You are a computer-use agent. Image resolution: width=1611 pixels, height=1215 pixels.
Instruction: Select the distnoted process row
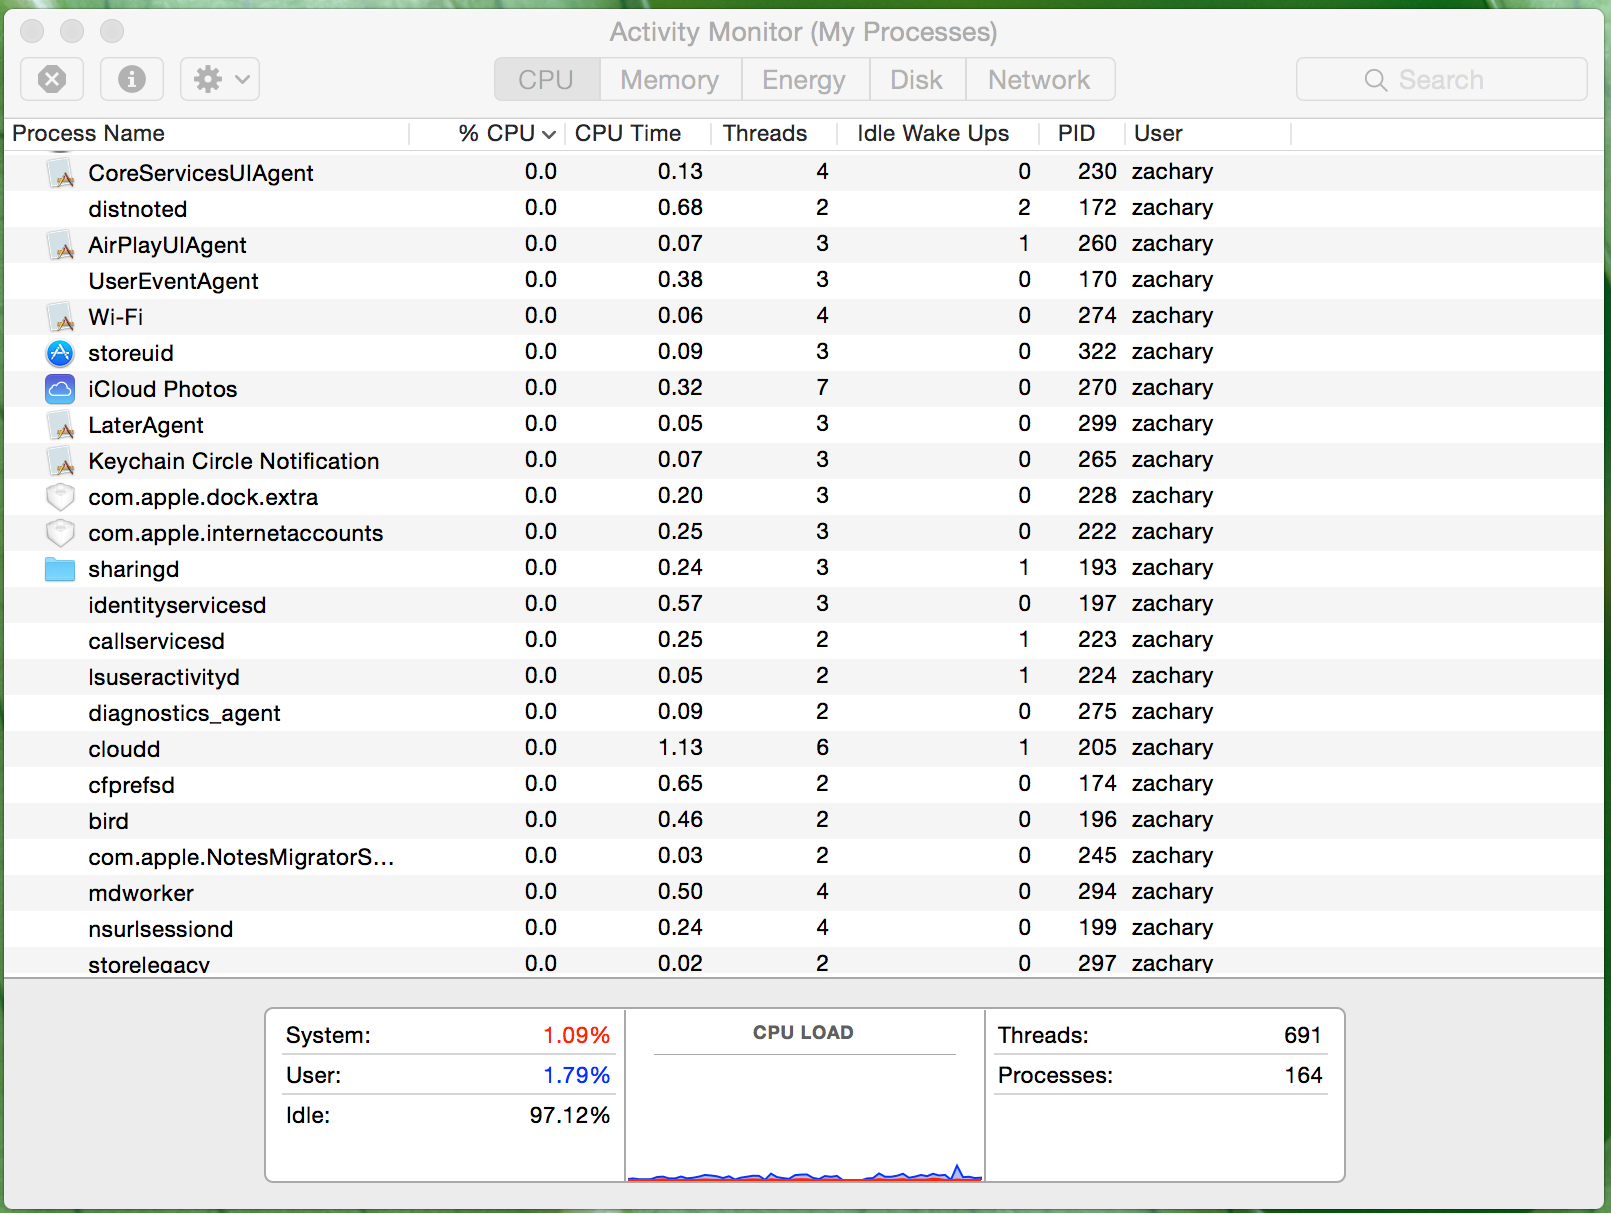[x=804, y=208]
